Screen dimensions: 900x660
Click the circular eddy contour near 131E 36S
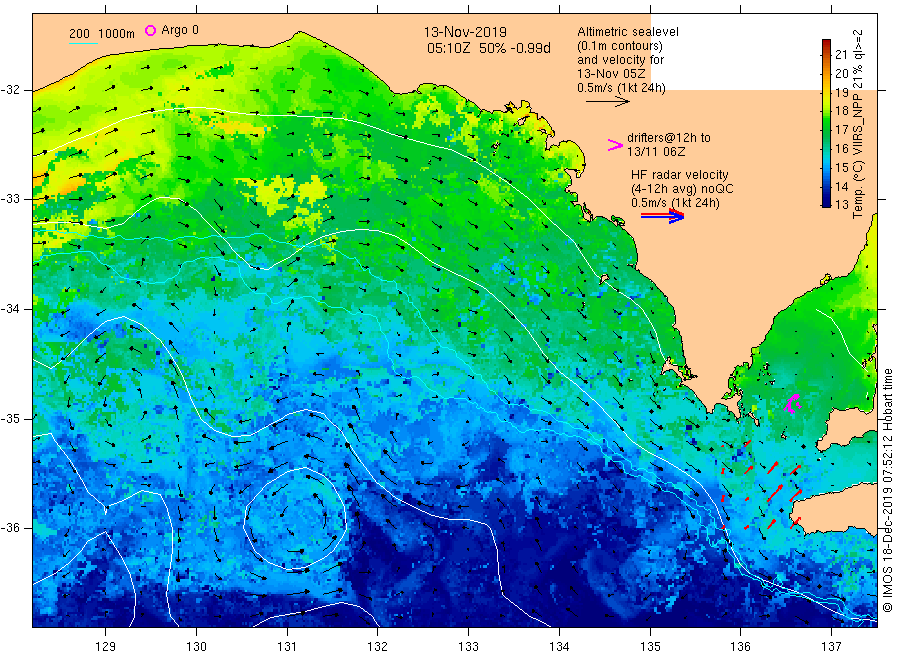pos(295,518)
